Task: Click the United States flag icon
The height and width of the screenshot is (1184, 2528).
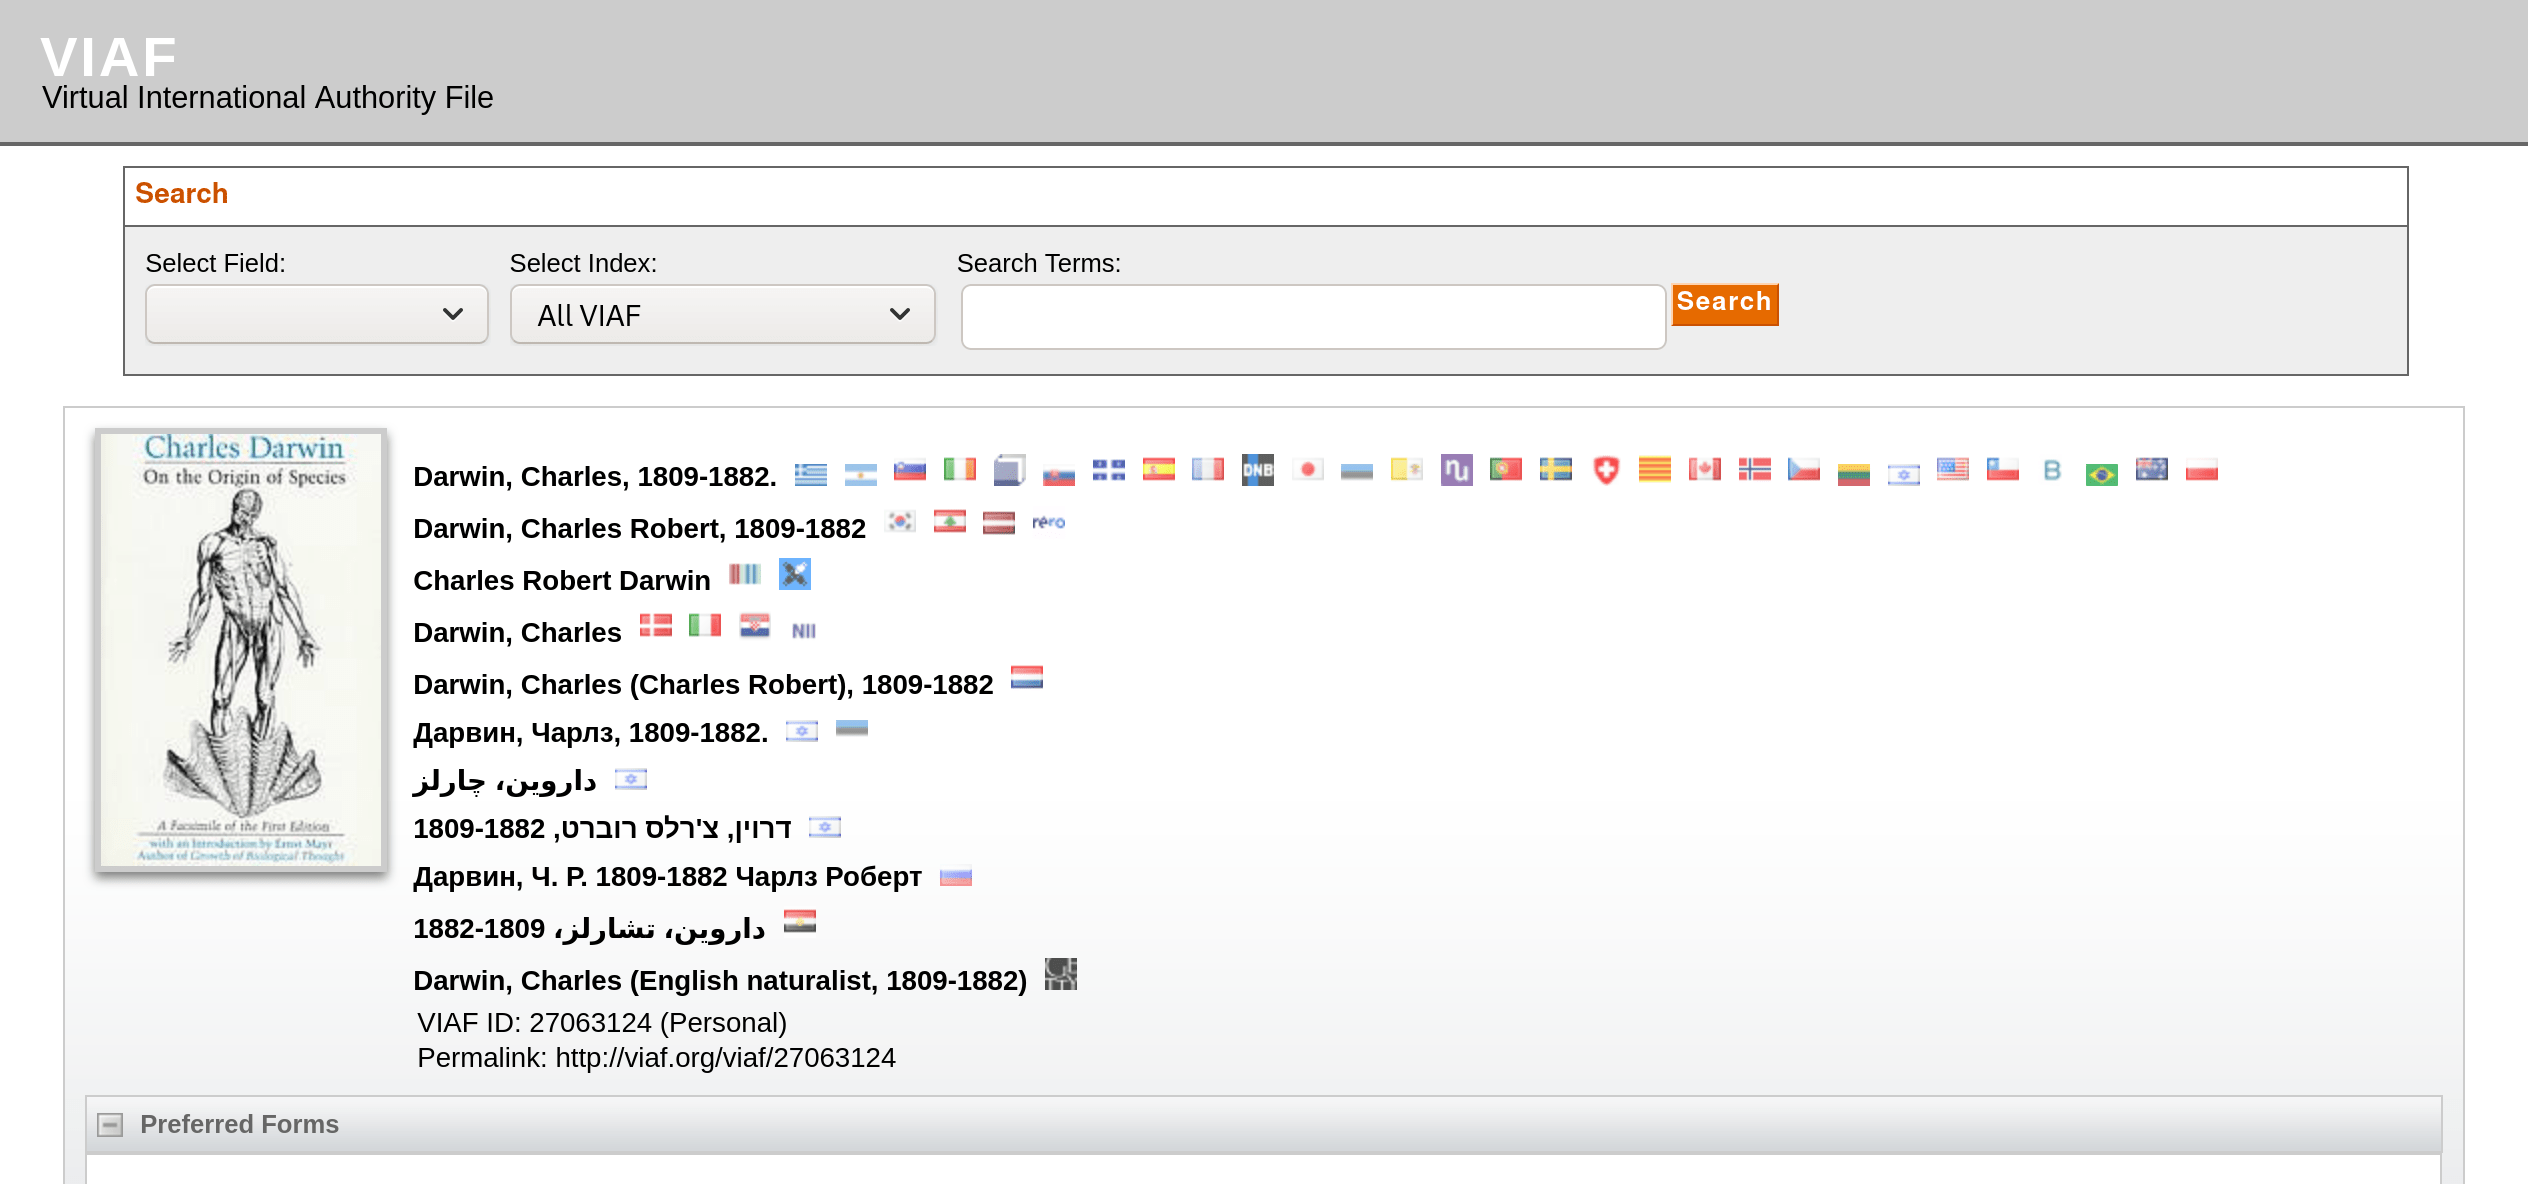Action: (x=1952, y=469)
